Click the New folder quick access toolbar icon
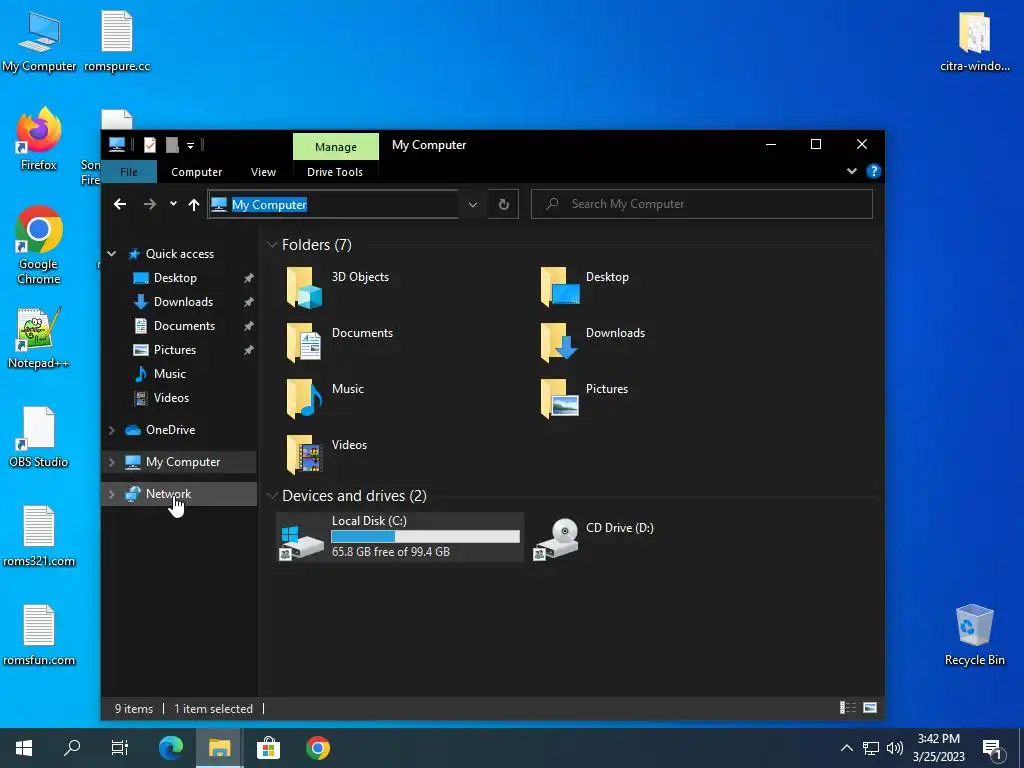The image size is (1024, 768). [172, 145]
